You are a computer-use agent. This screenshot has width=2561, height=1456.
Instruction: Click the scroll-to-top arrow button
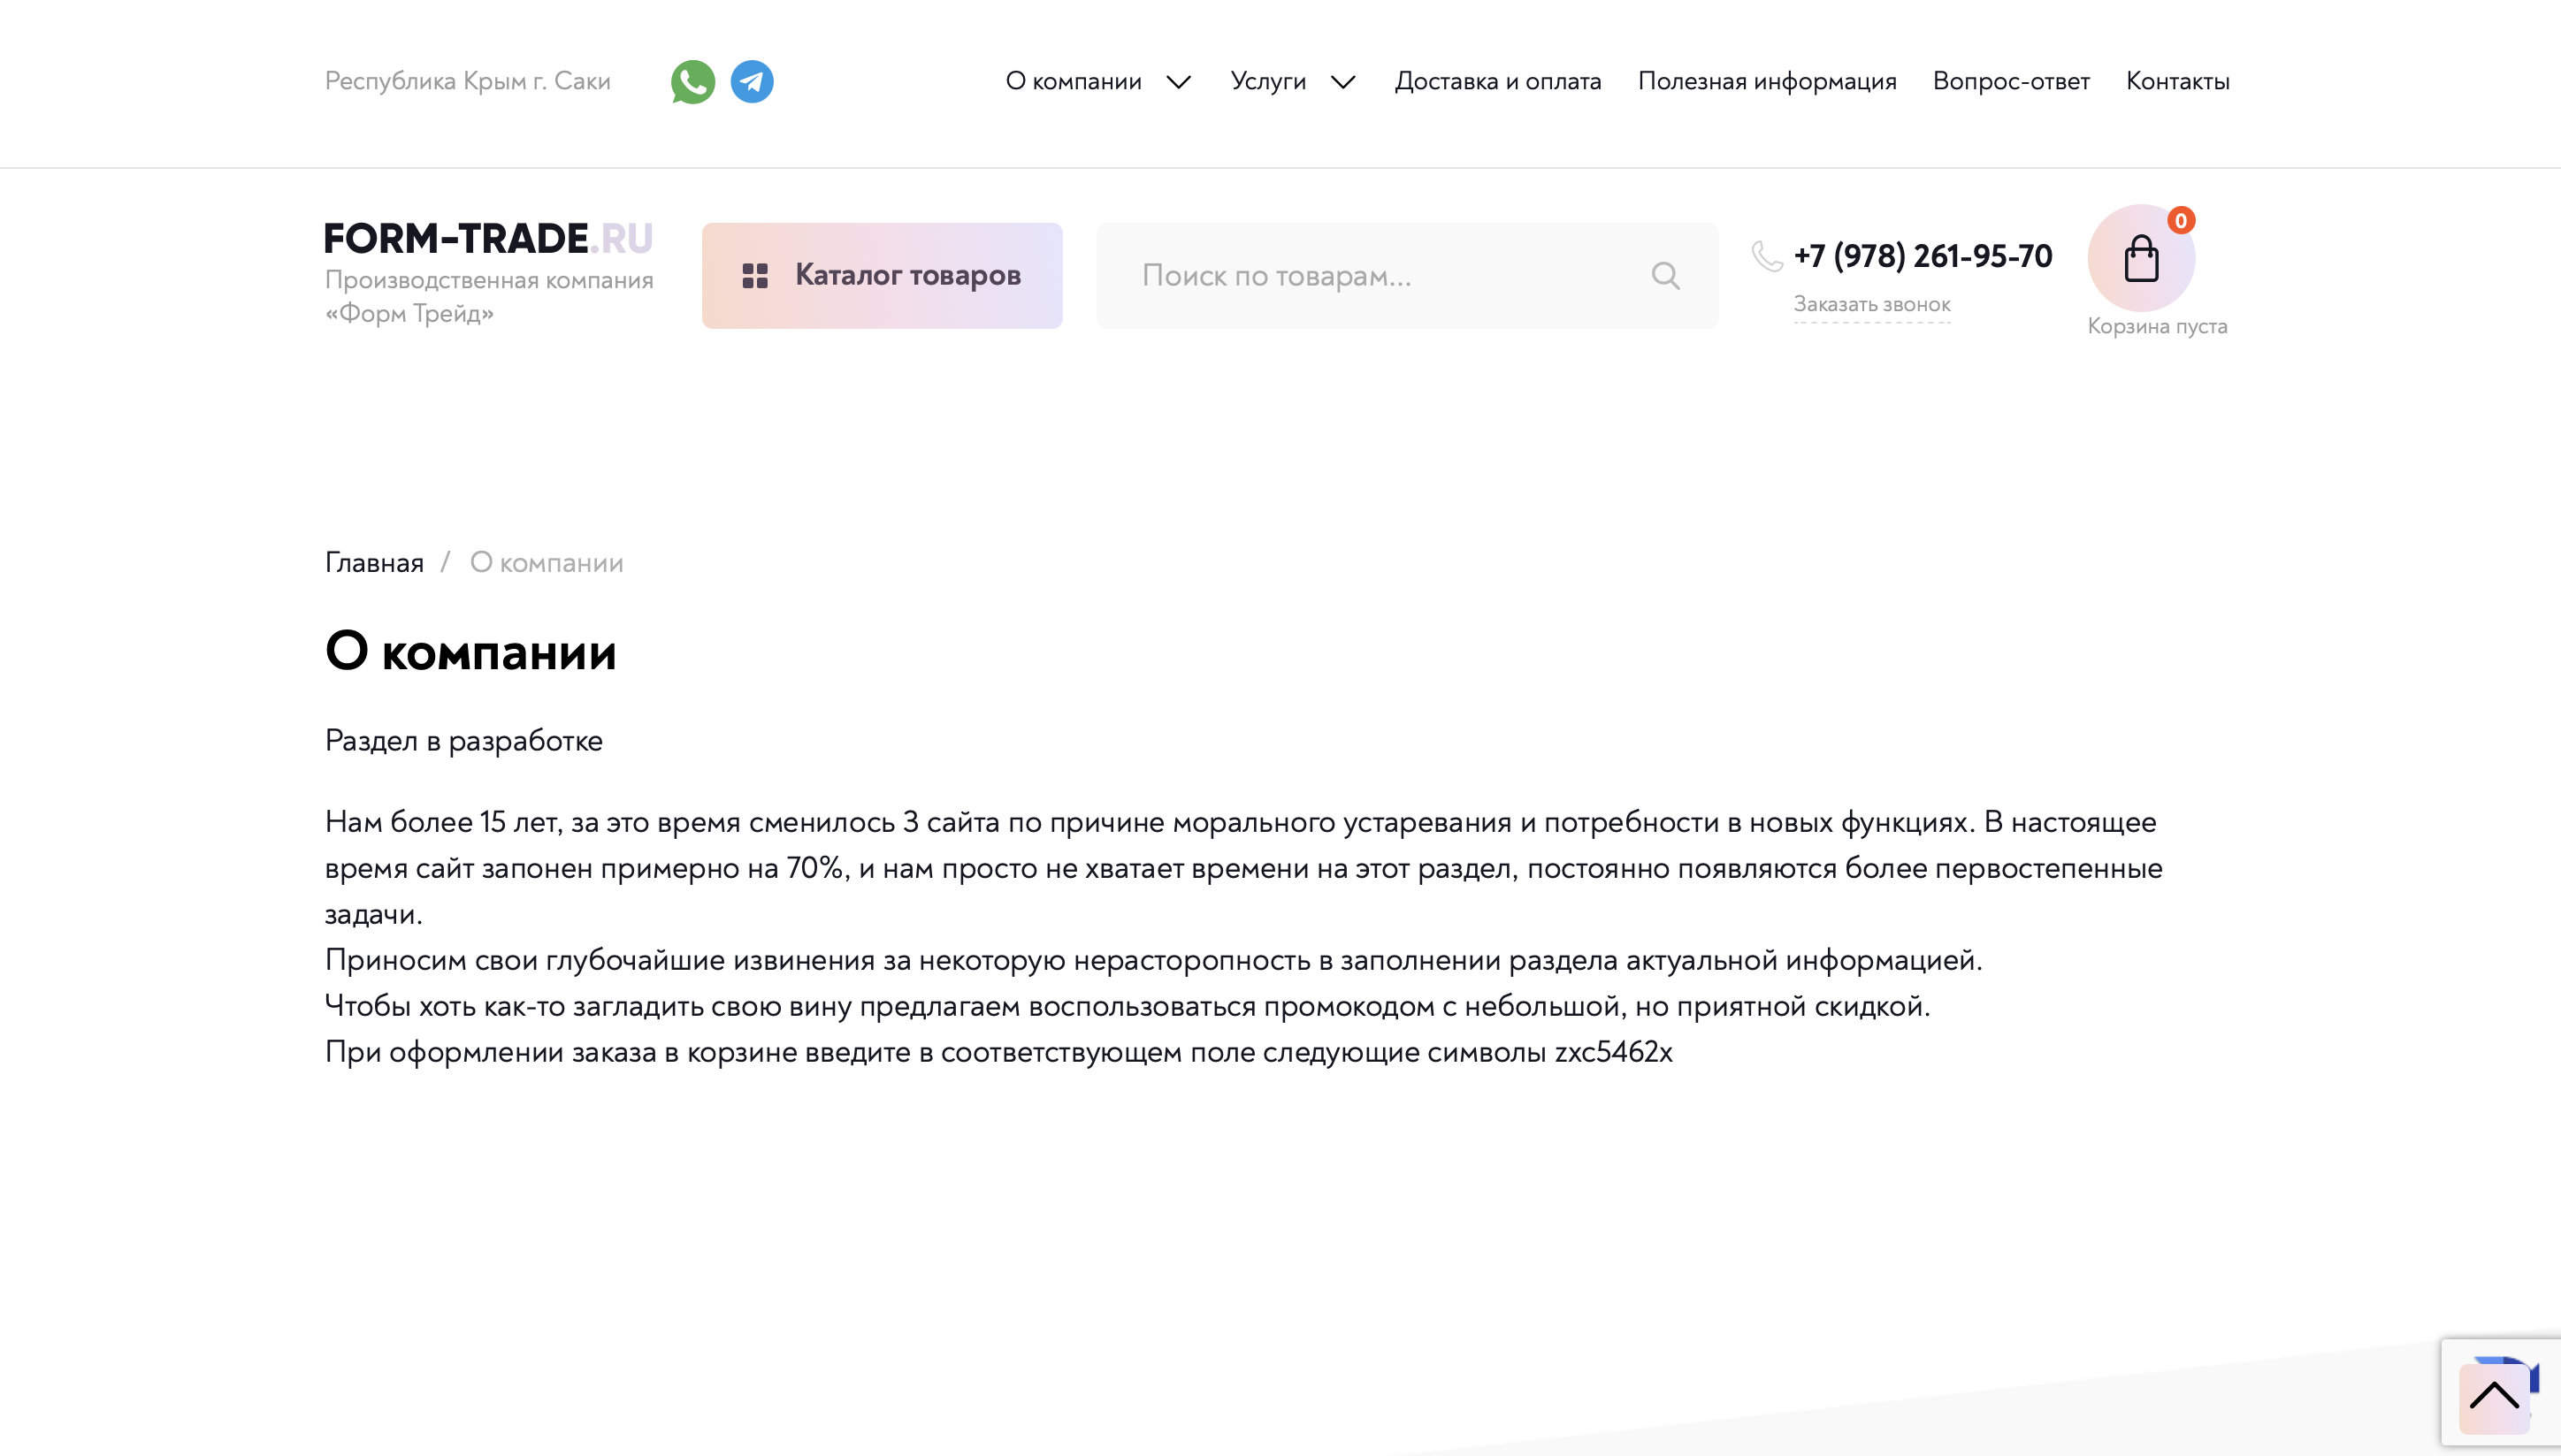pos(2494,1398)
